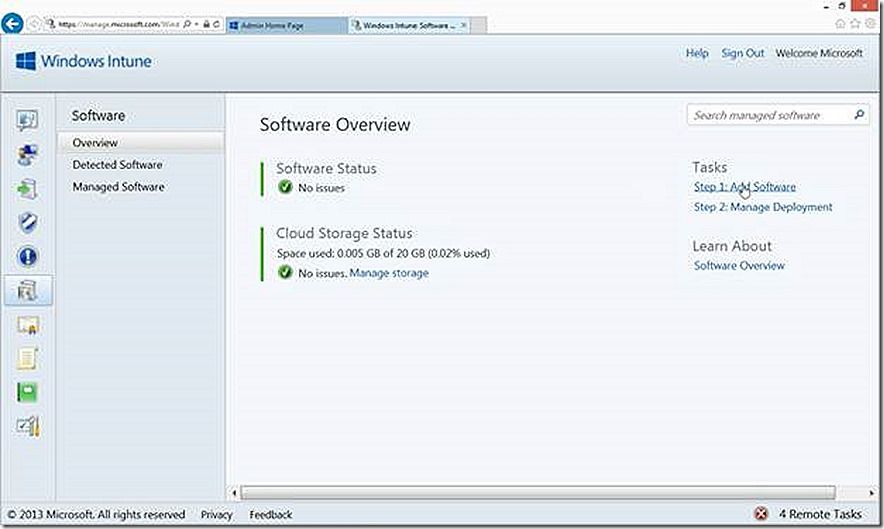The width and height of the screenshot is (884, 529).
Task: Click the Windows Intune logo
Action: pos(83,61)
